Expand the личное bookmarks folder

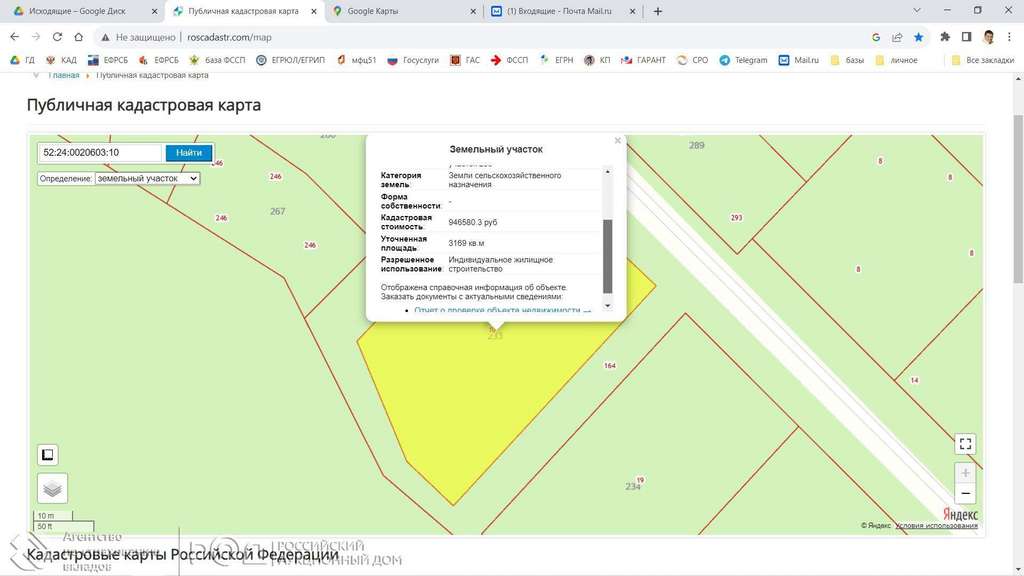click(896, 60)
